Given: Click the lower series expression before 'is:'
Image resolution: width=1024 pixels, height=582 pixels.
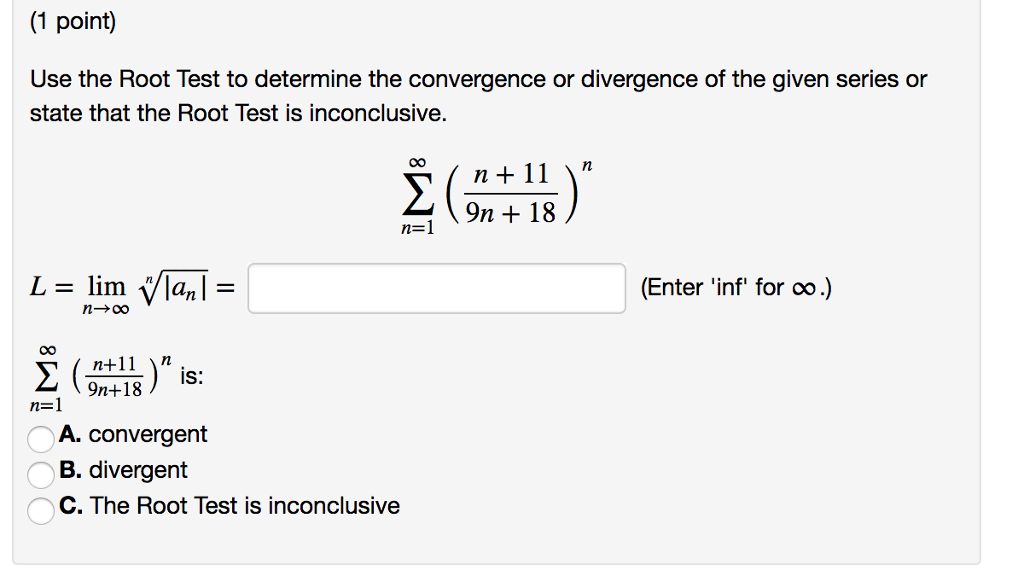Looking at the screenshot, I should tap(95, 375).
